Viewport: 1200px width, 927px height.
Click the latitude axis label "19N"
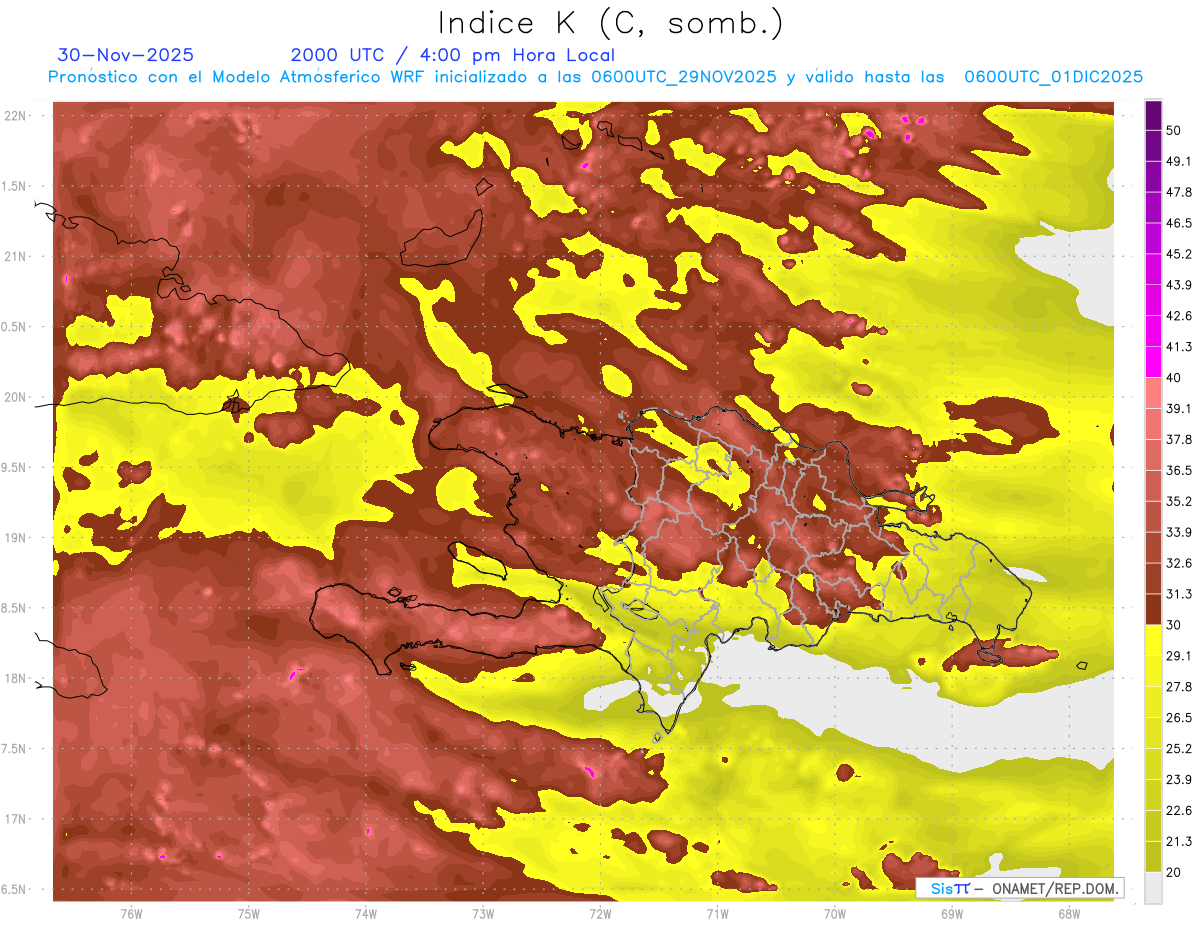click(x=15, y=538)
